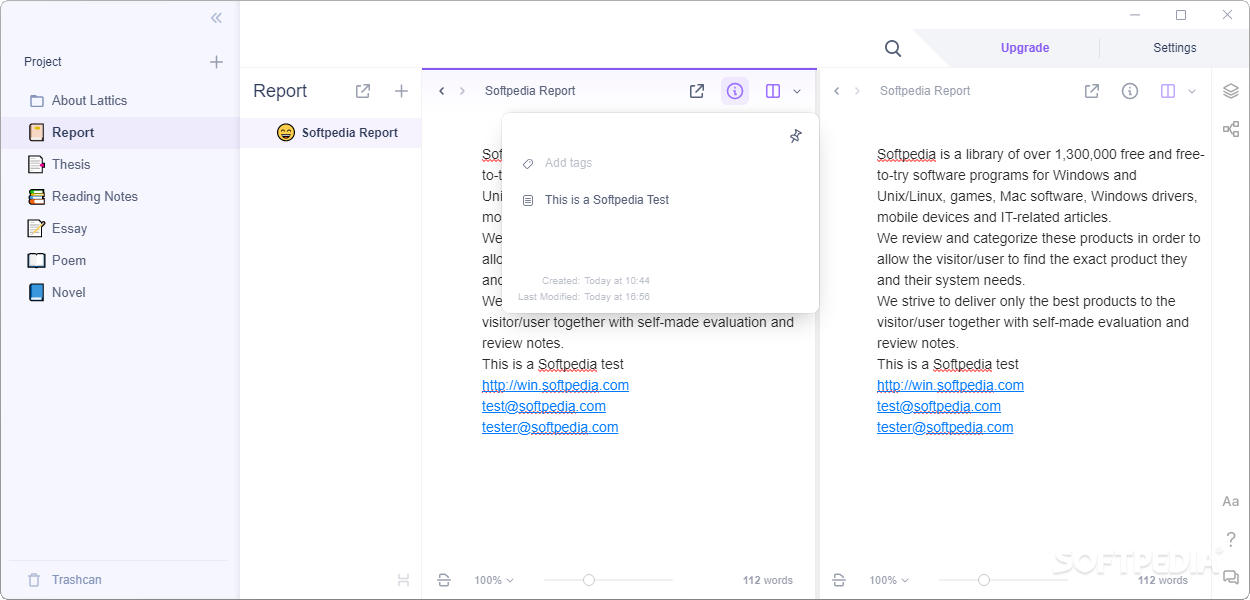Click test@softpedia.com link in left pane
Screen dimensions: 1250x600
(544, 406)
